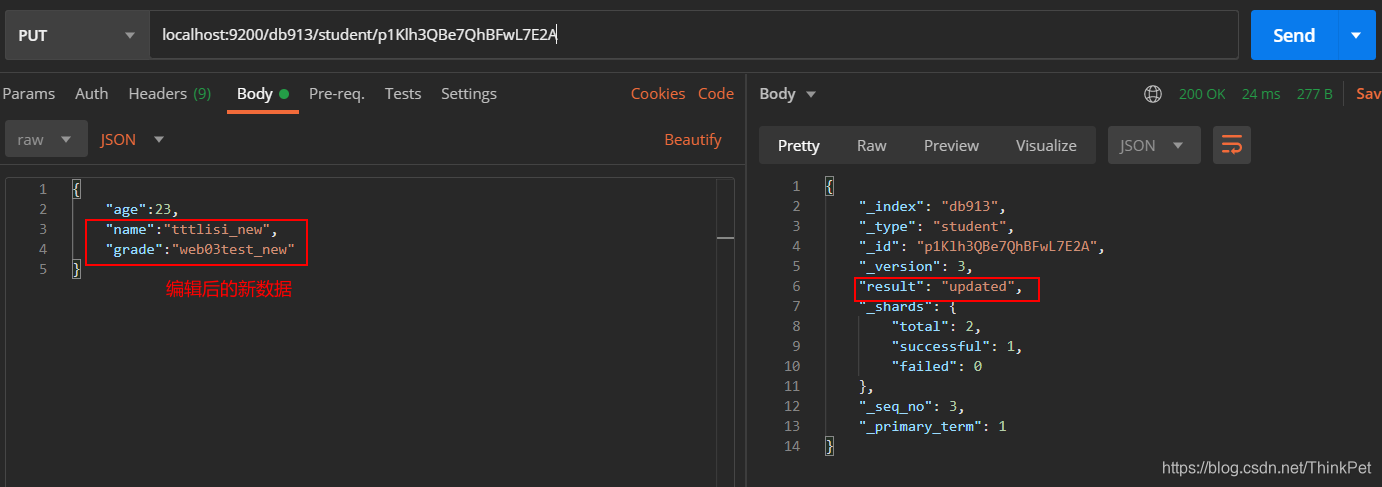Click the globe network icon
The width and height of the screenshot is (1382, 487).
(x=1153, y=94)
